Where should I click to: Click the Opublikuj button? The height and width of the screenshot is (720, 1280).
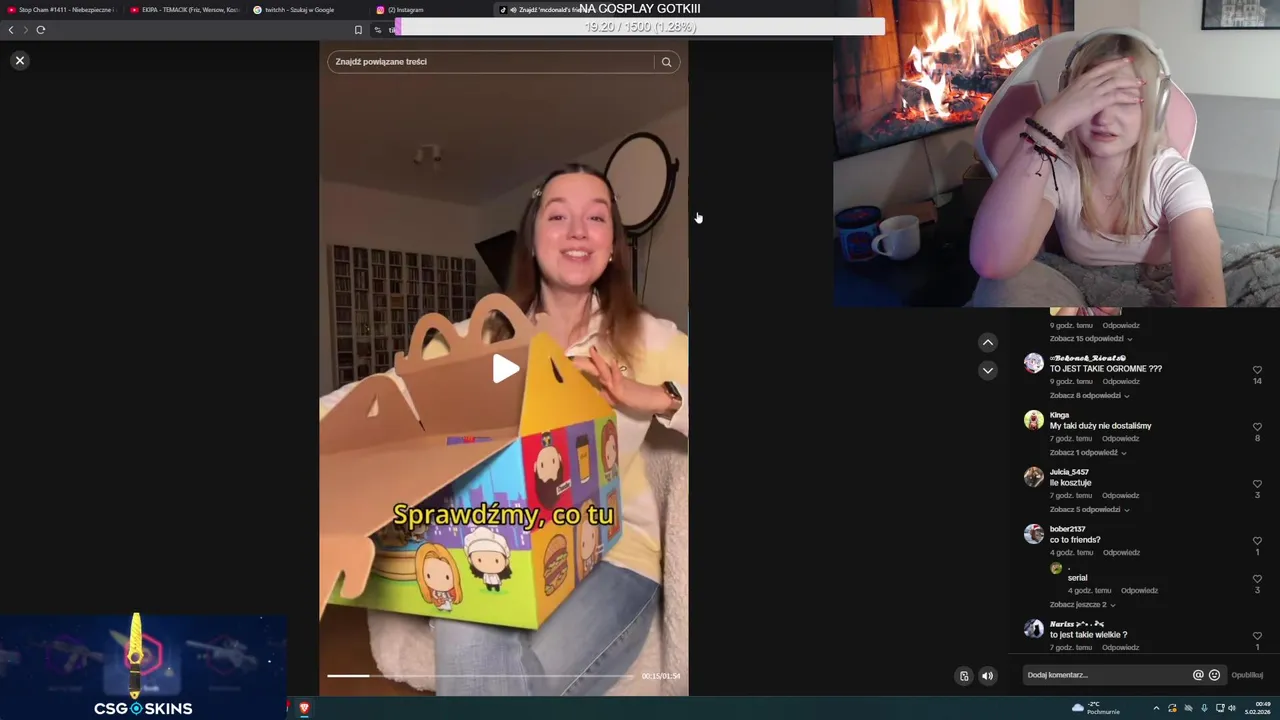tap(1247, 675)
